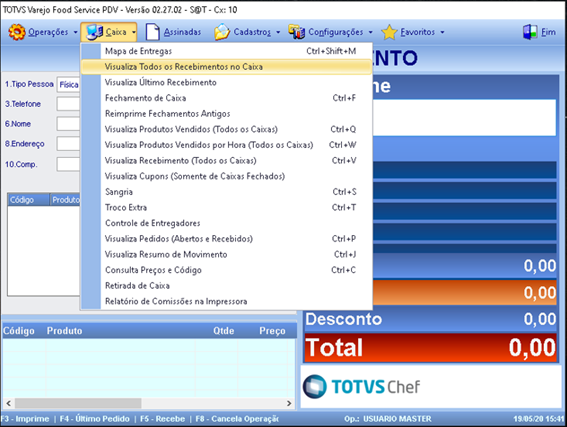
Task: Choose Troco Extra
Action: click(227, 208)
